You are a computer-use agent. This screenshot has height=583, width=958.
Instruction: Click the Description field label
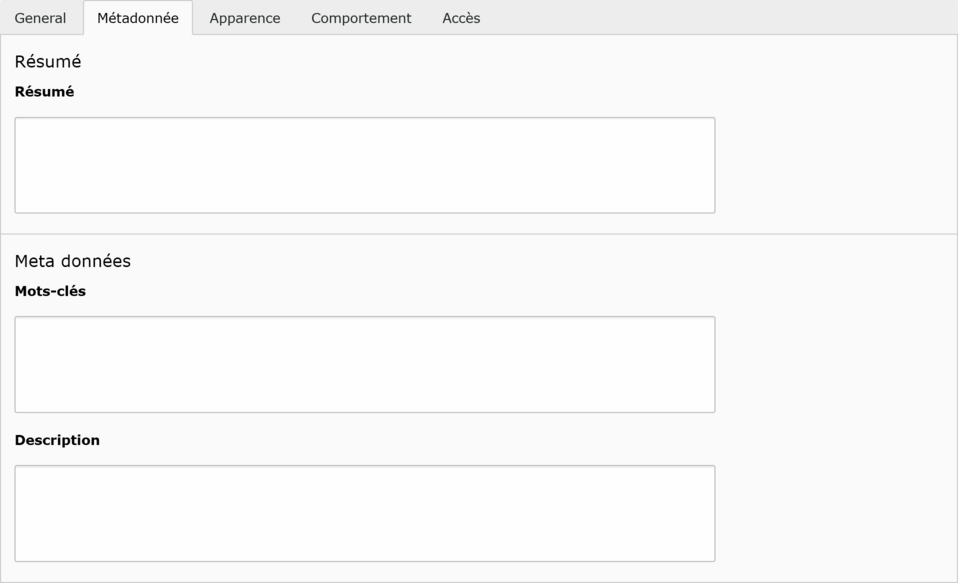coord(57,440)
